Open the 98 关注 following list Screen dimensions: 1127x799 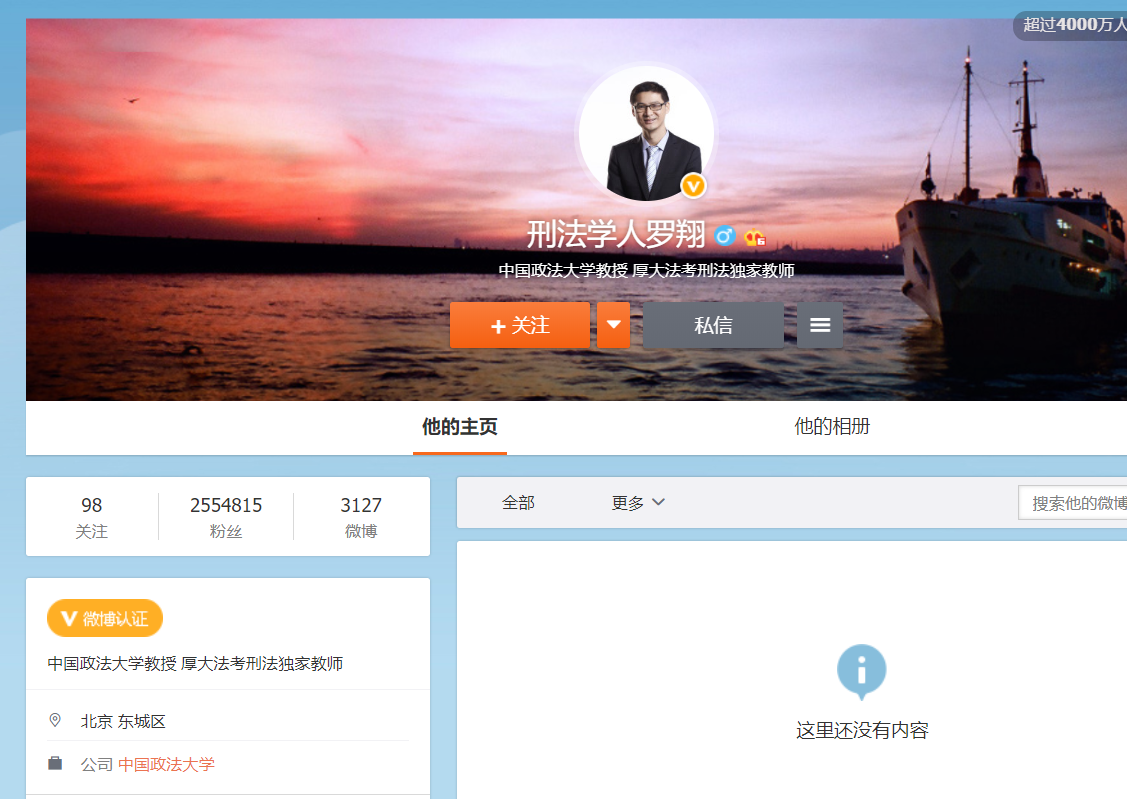(92, 516)
